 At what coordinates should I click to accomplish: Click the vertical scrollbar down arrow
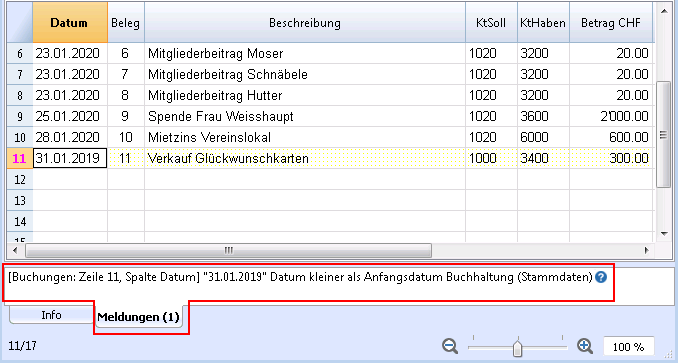[664, 234]
